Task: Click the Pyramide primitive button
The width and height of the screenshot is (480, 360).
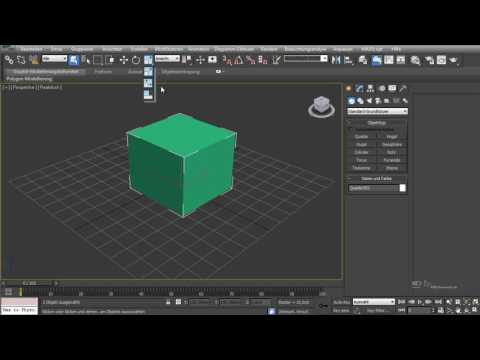Action: pos(392,160)
